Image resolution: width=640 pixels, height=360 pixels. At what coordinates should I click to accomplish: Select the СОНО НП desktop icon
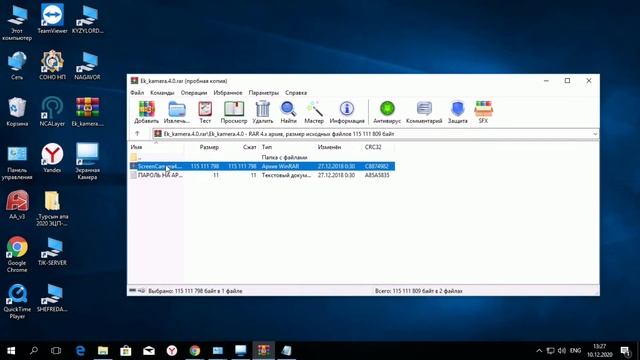(x=52, y=65)
